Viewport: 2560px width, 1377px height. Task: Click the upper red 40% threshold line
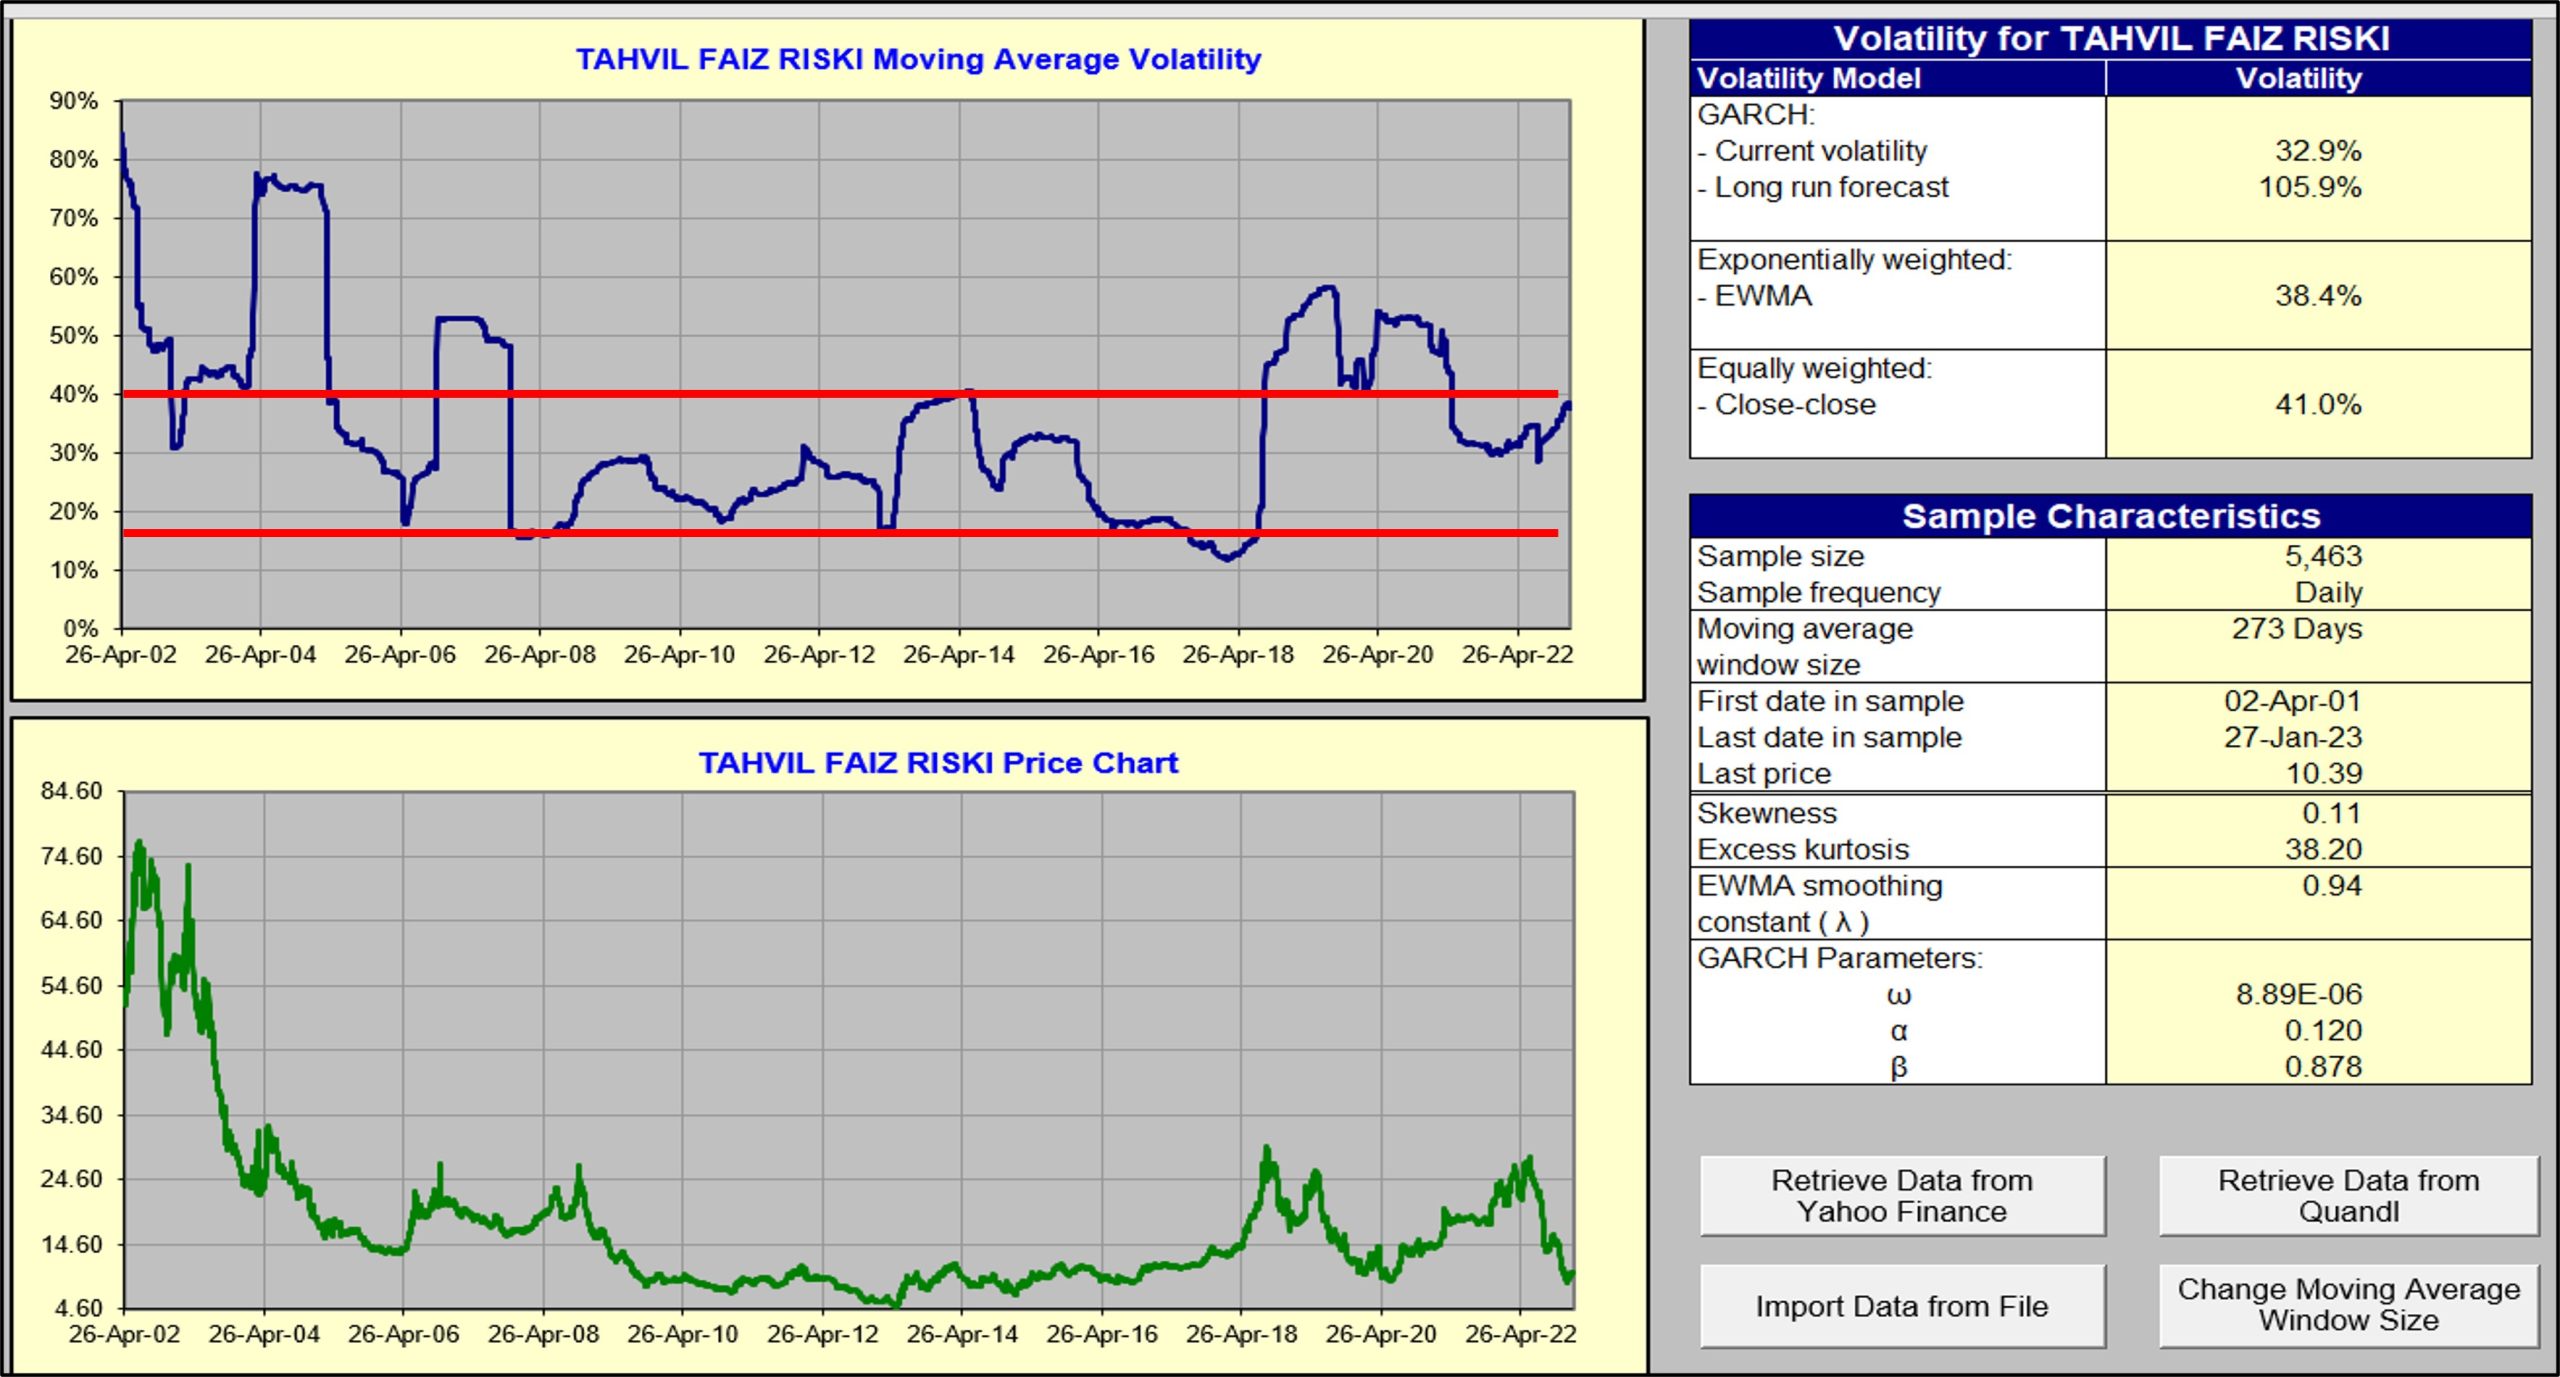840,394
